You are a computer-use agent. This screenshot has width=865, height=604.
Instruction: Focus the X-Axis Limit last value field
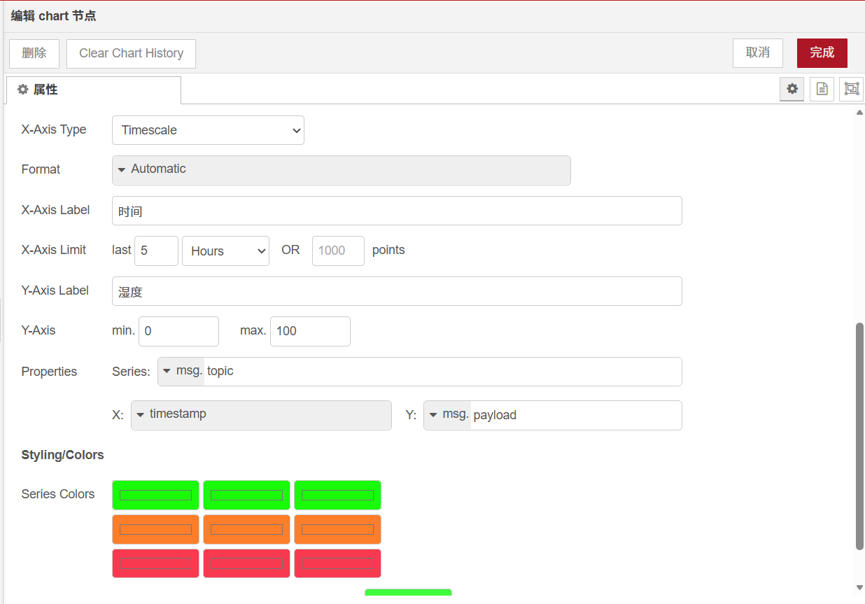click(156, 251)
